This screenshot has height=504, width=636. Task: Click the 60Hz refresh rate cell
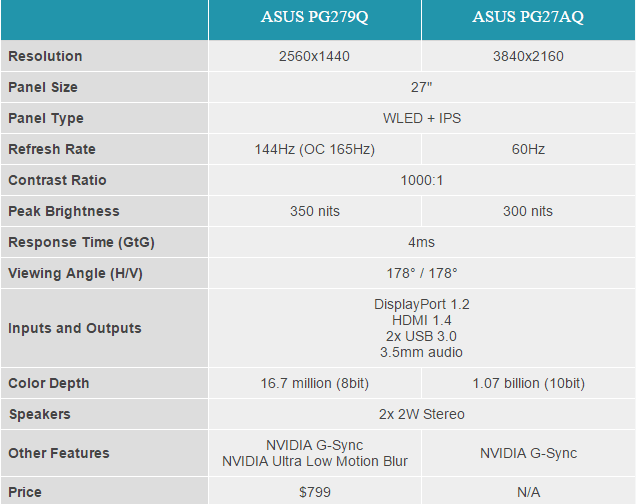click(528, 149)
